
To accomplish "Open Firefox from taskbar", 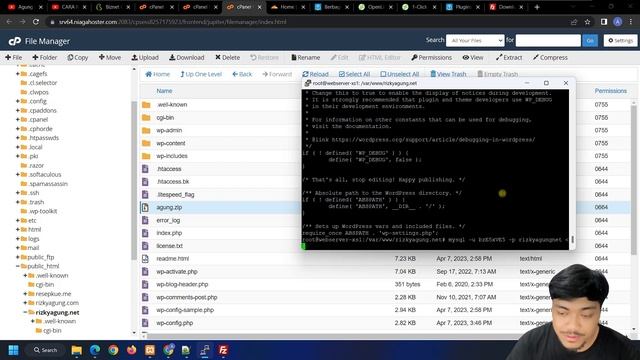I will (131, 350).
